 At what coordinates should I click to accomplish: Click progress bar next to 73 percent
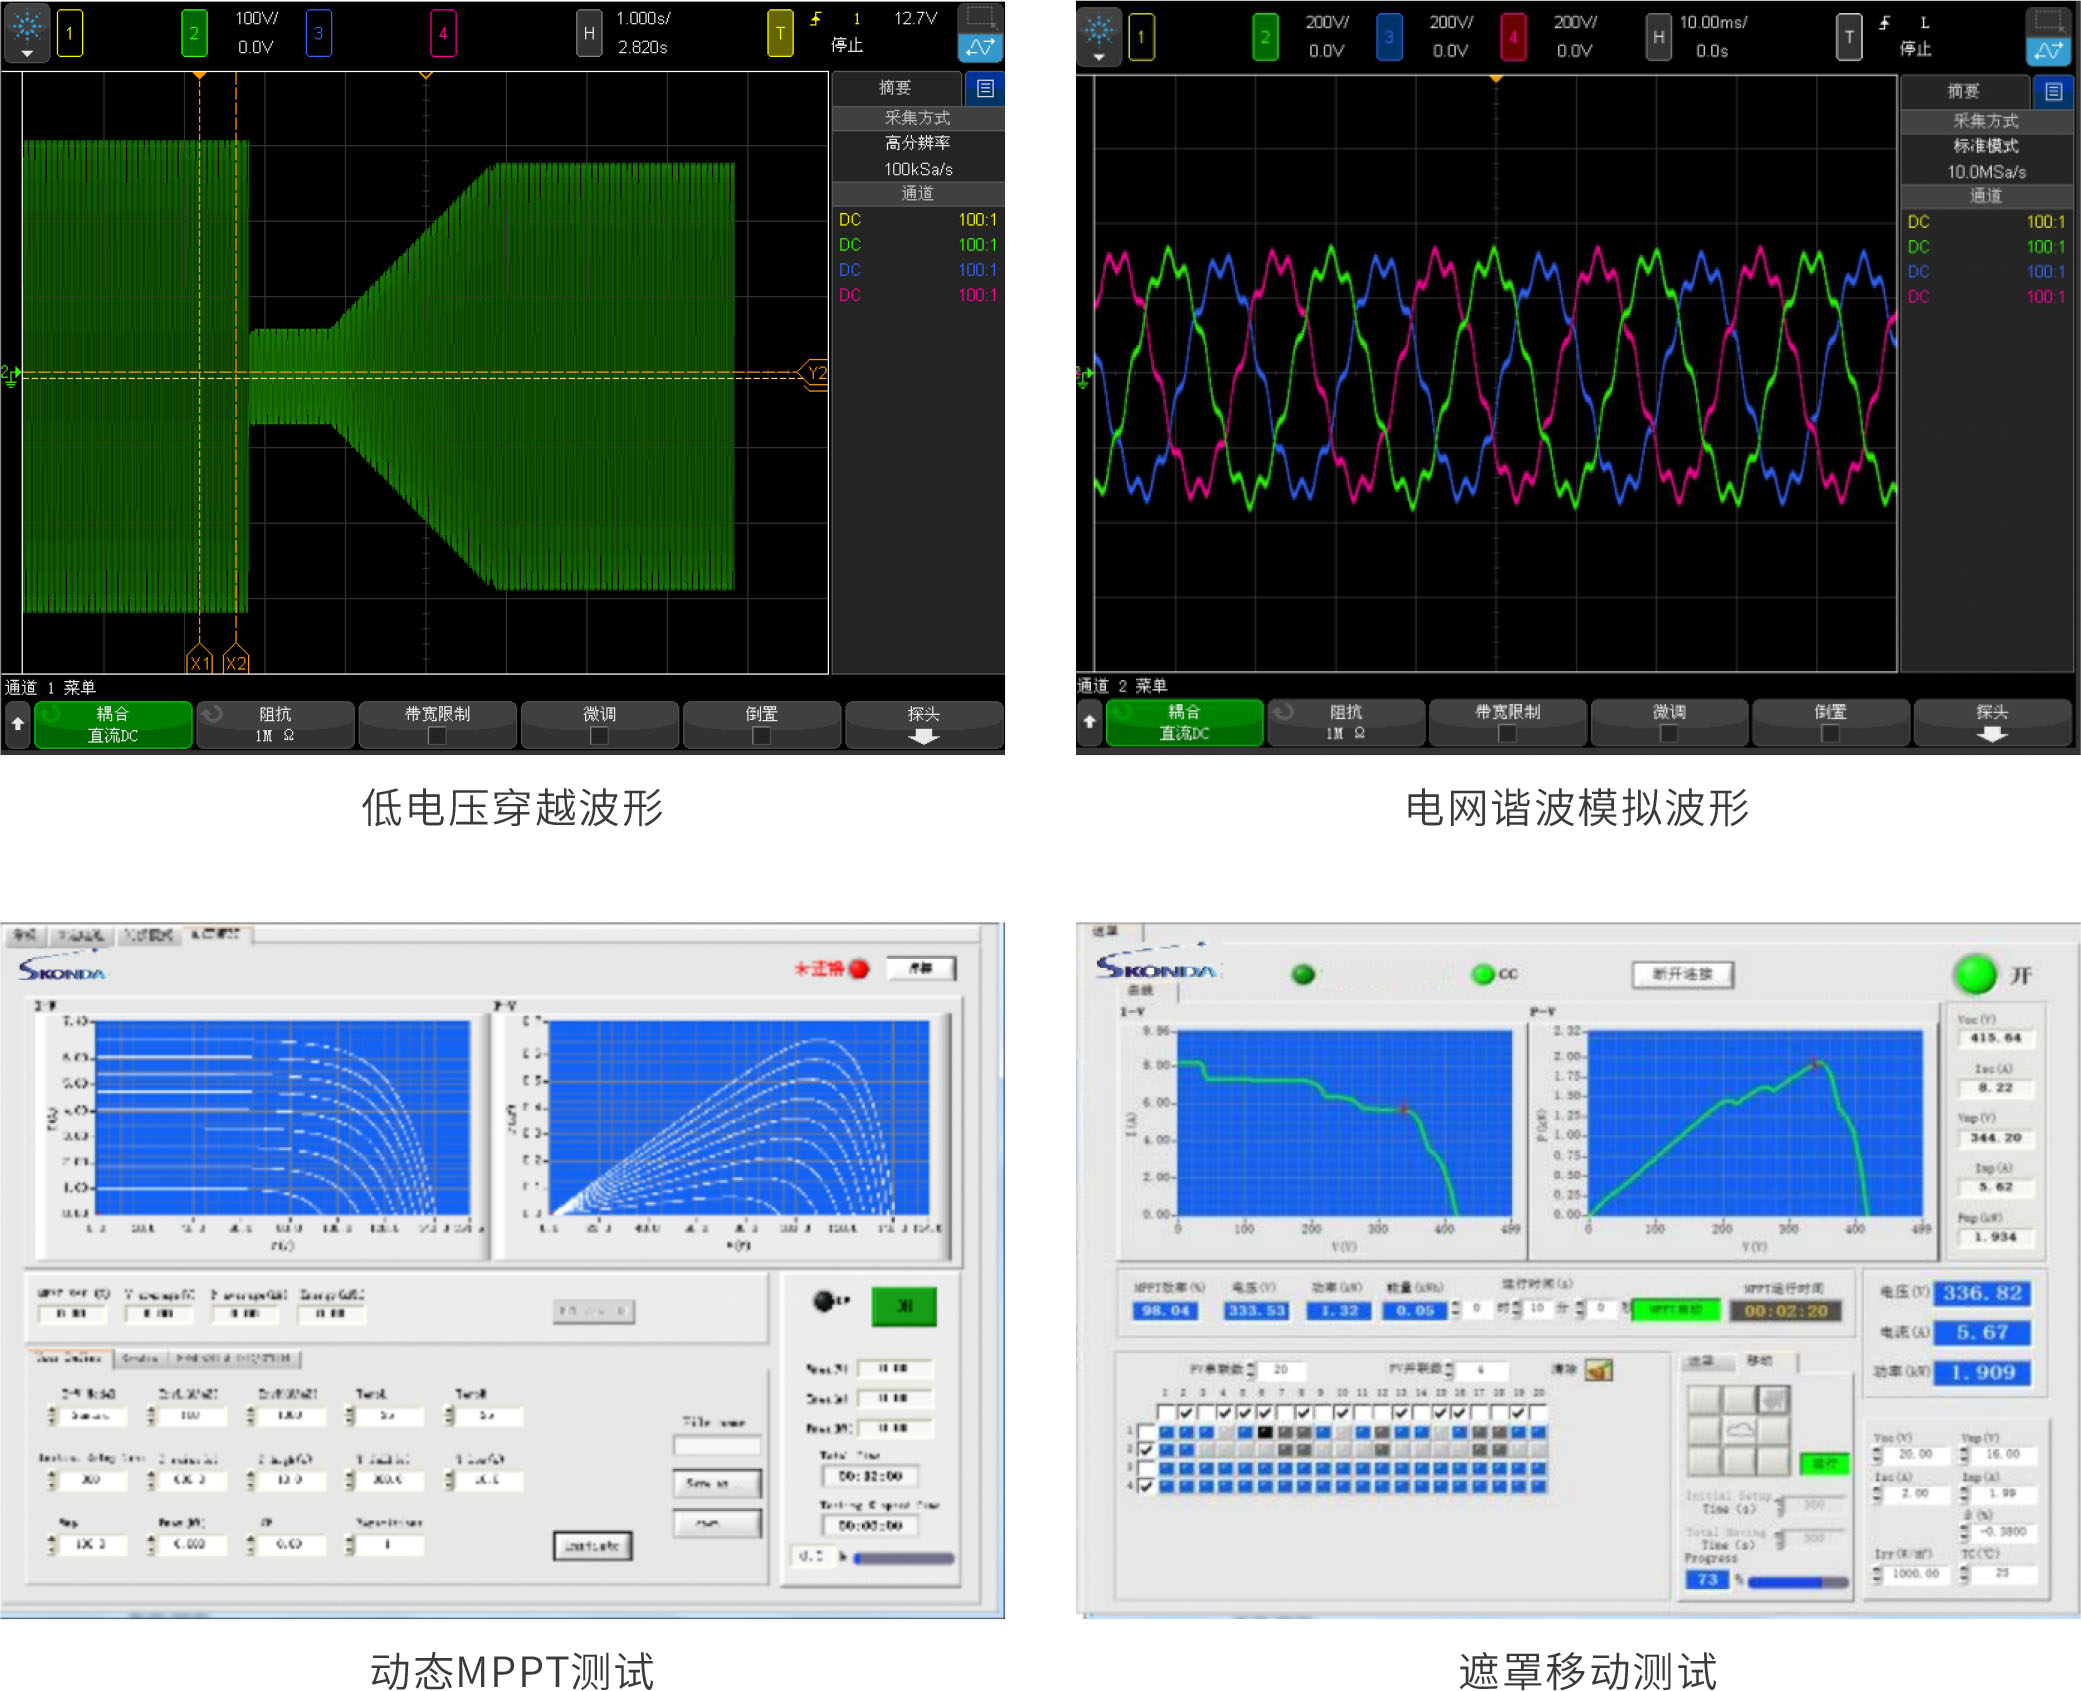pyautogui.click(x=1797, y=1581)
